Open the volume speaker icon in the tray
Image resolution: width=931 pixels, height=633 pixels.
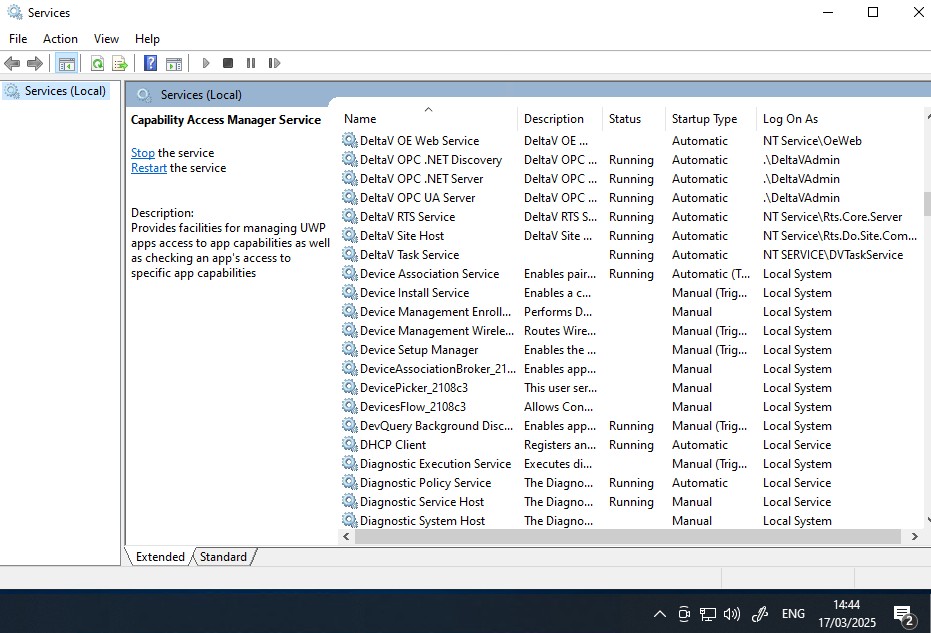(732, 613)
